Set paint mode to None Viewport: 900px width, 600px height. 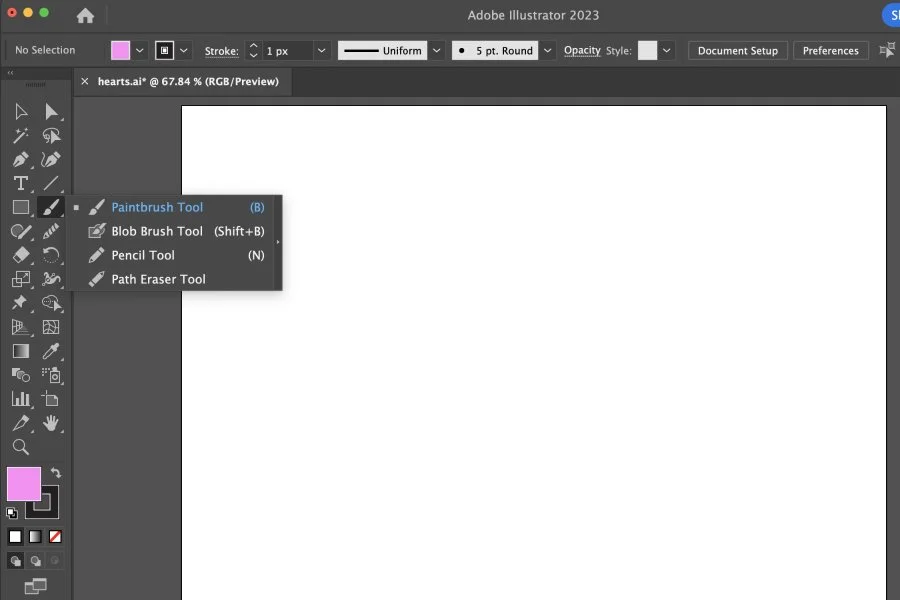pos(55,536)
